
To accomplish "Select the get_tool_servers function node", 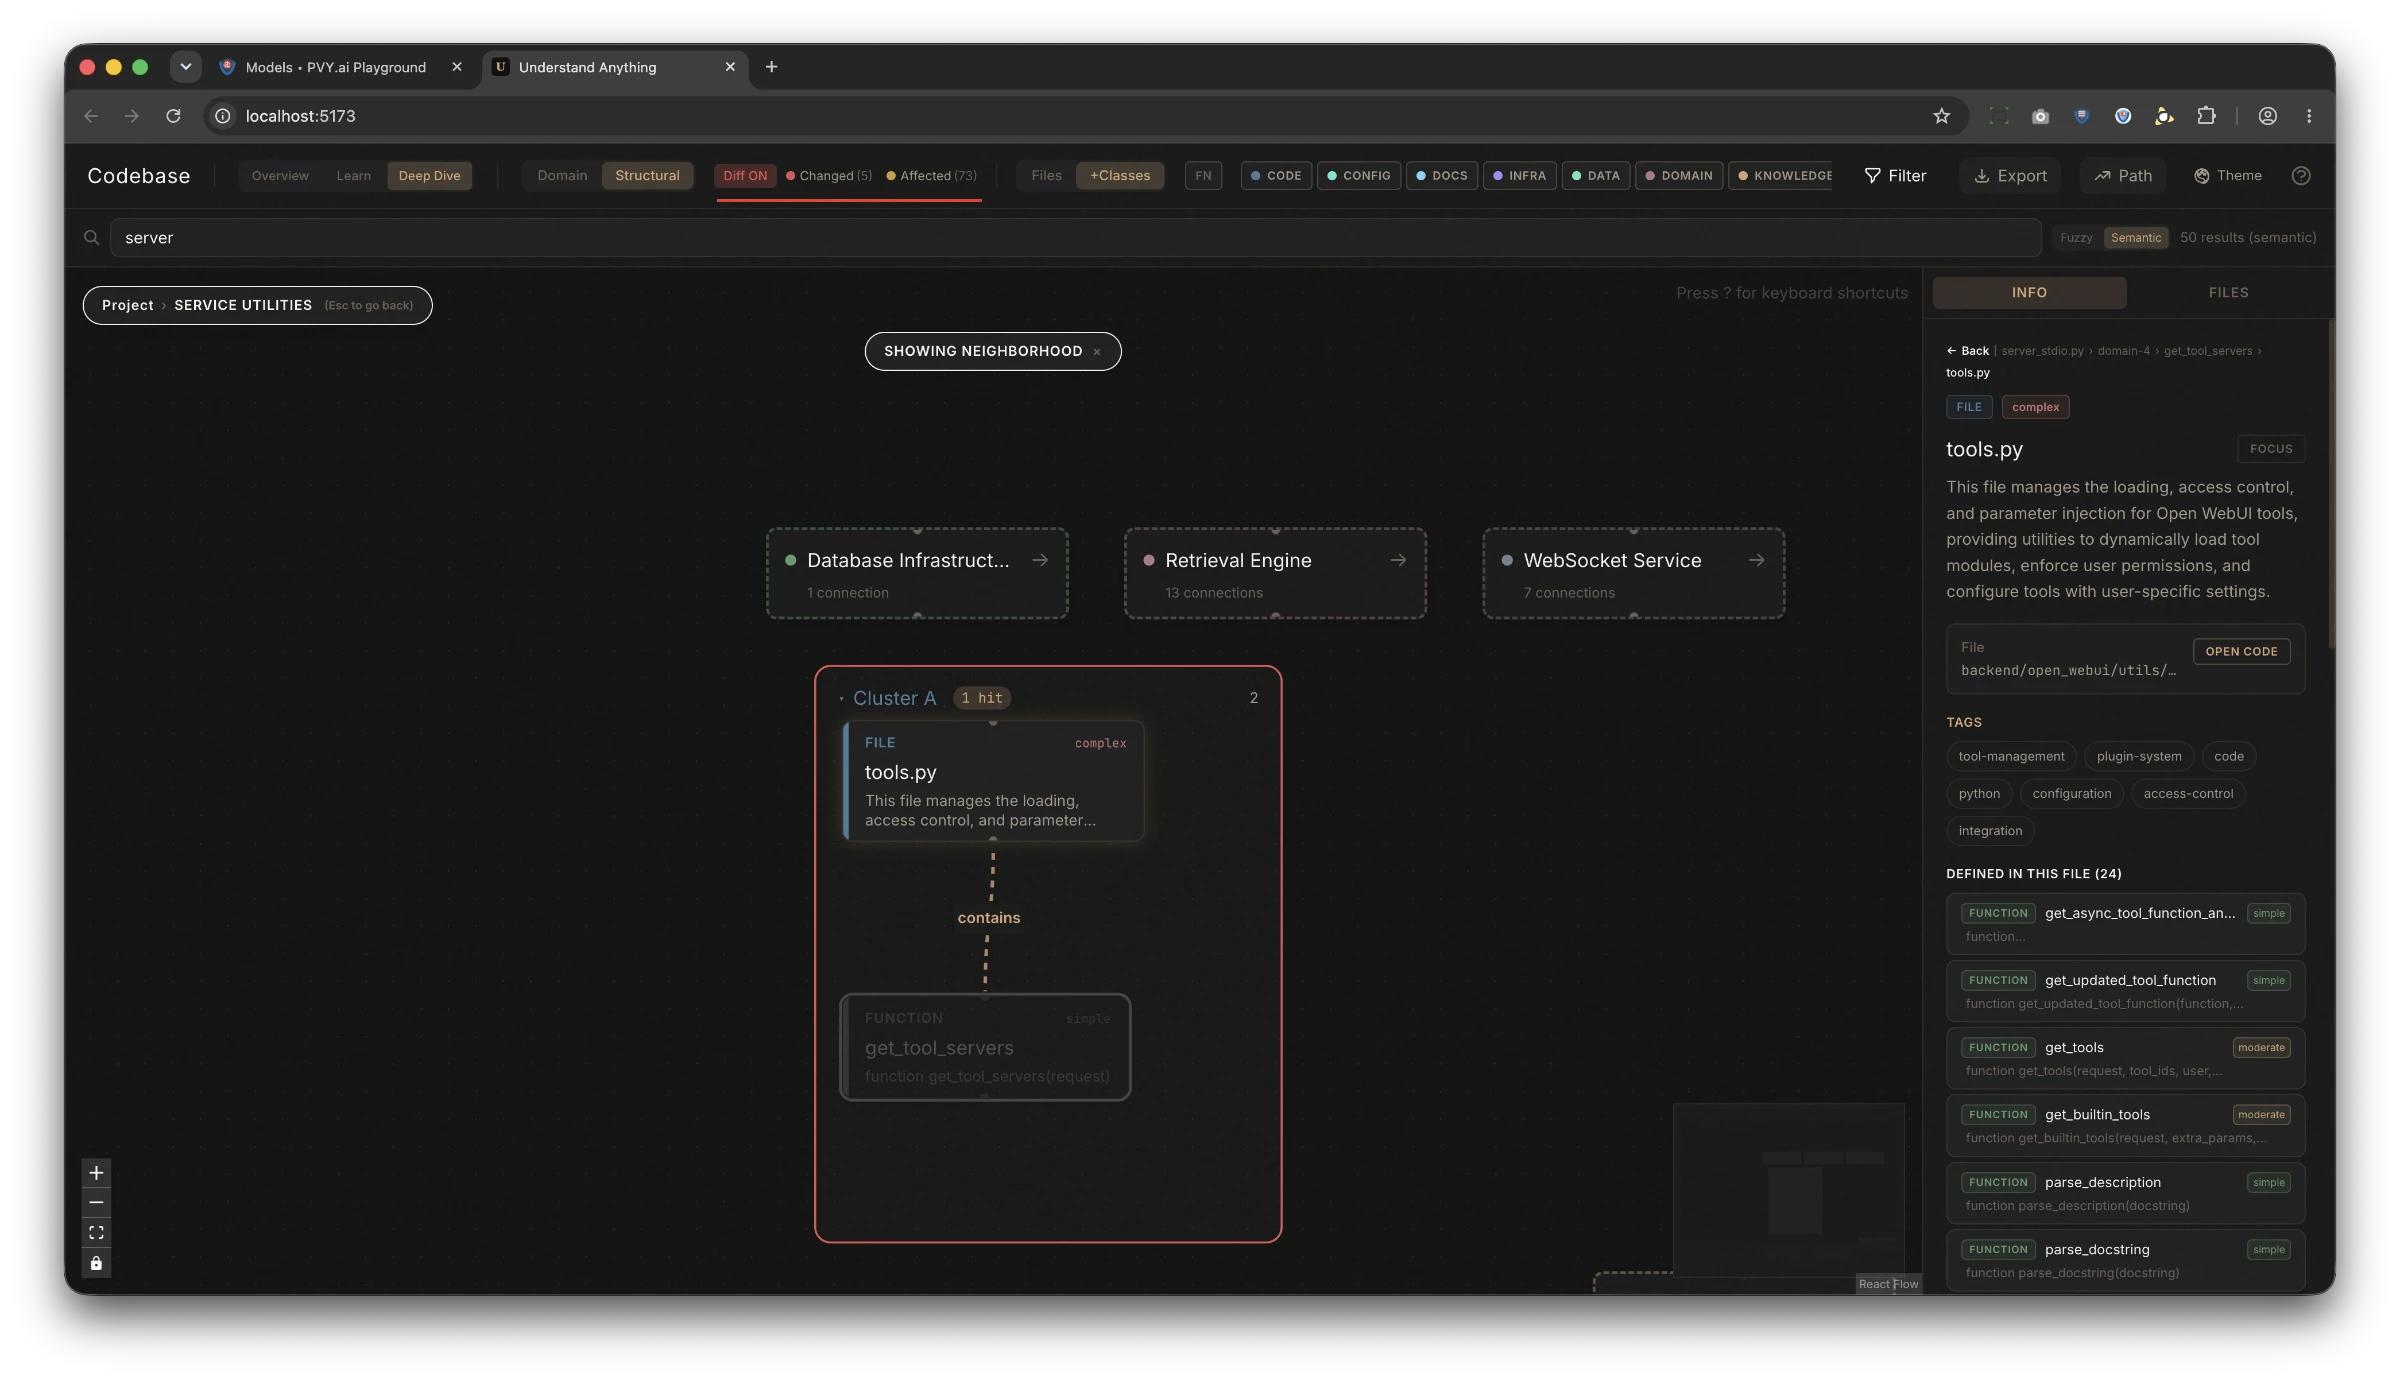I will tap(985, 1047).
